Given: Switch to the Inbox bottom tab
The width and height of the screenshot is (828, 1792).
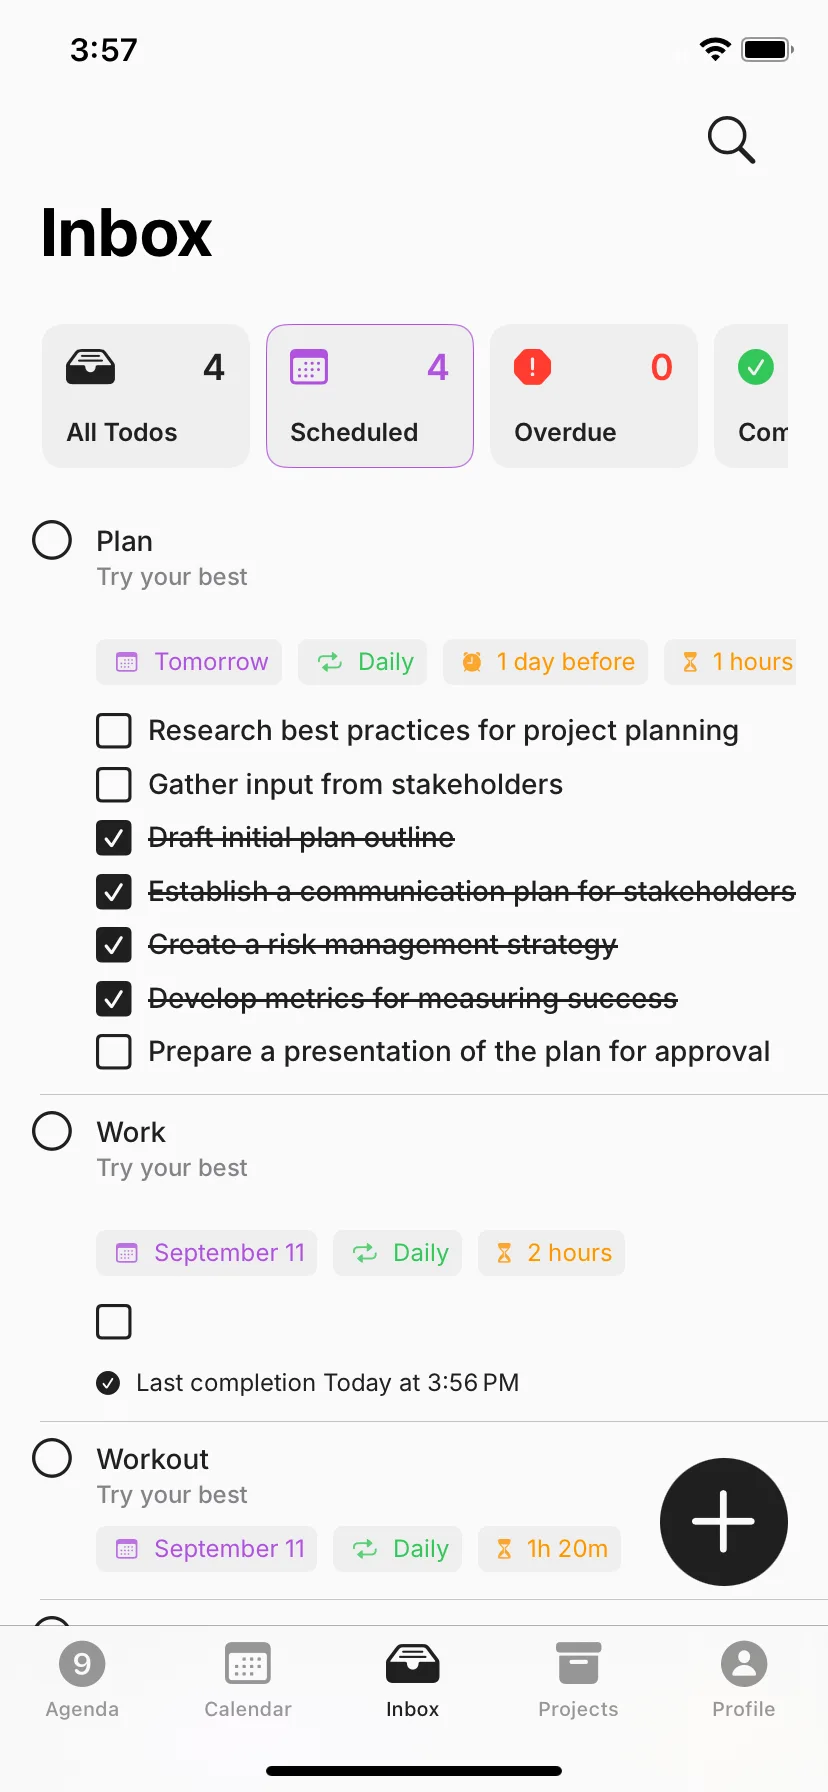Looking at the screenshot, I should (x=413, y=1680).
